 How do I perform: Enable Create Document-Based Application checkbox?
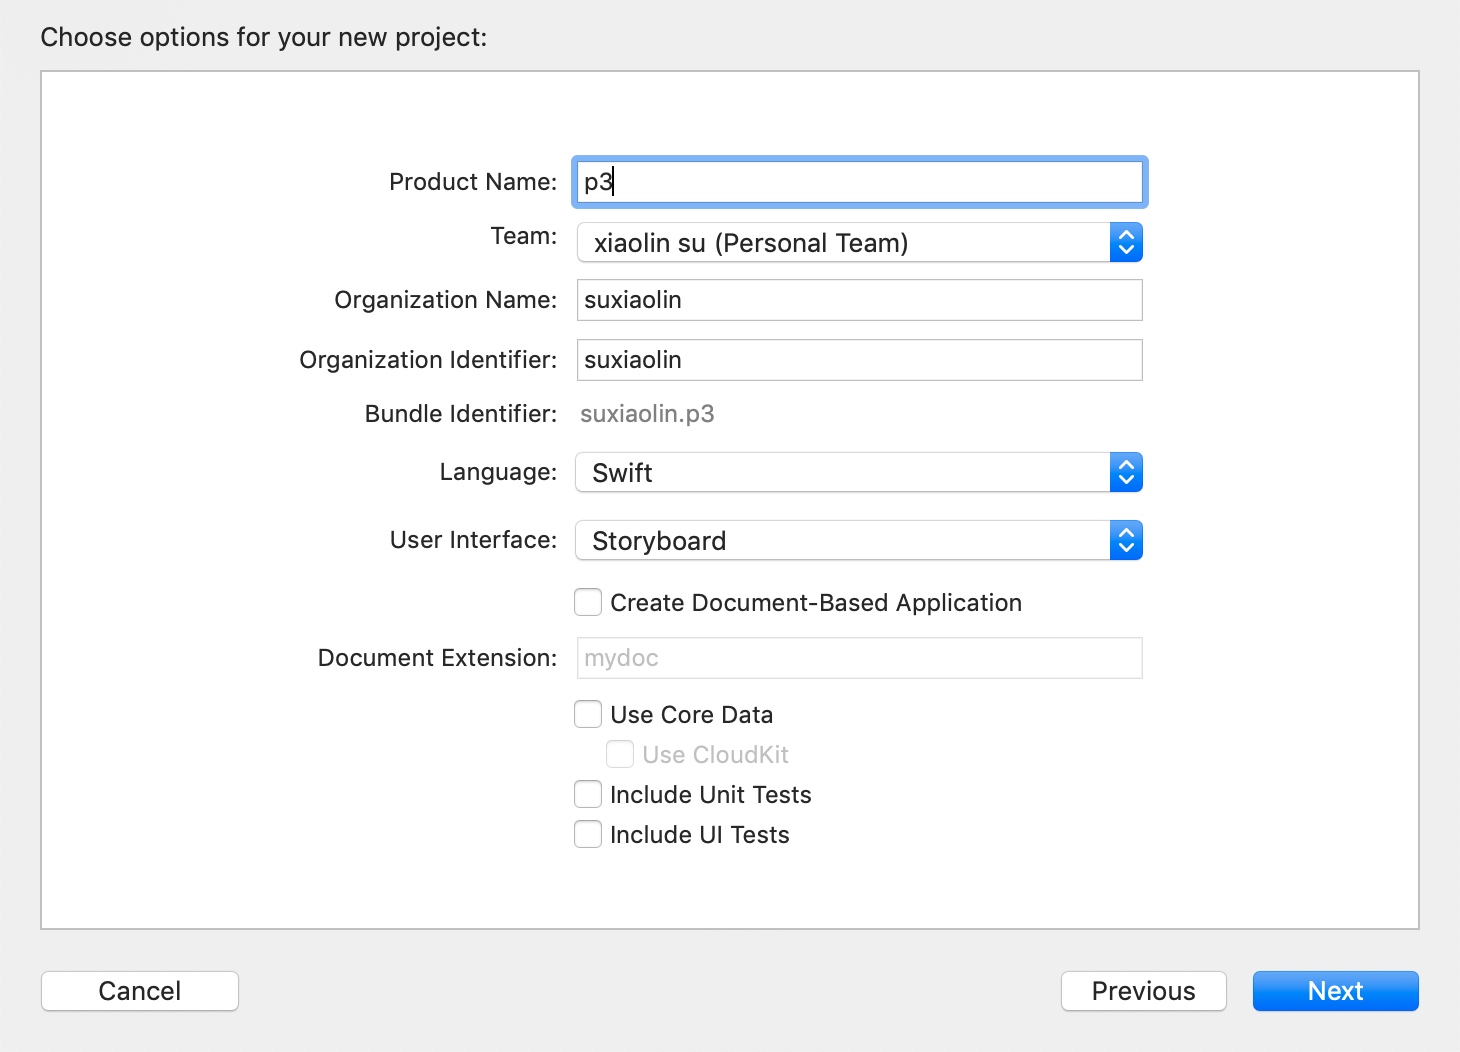(588, 602)
